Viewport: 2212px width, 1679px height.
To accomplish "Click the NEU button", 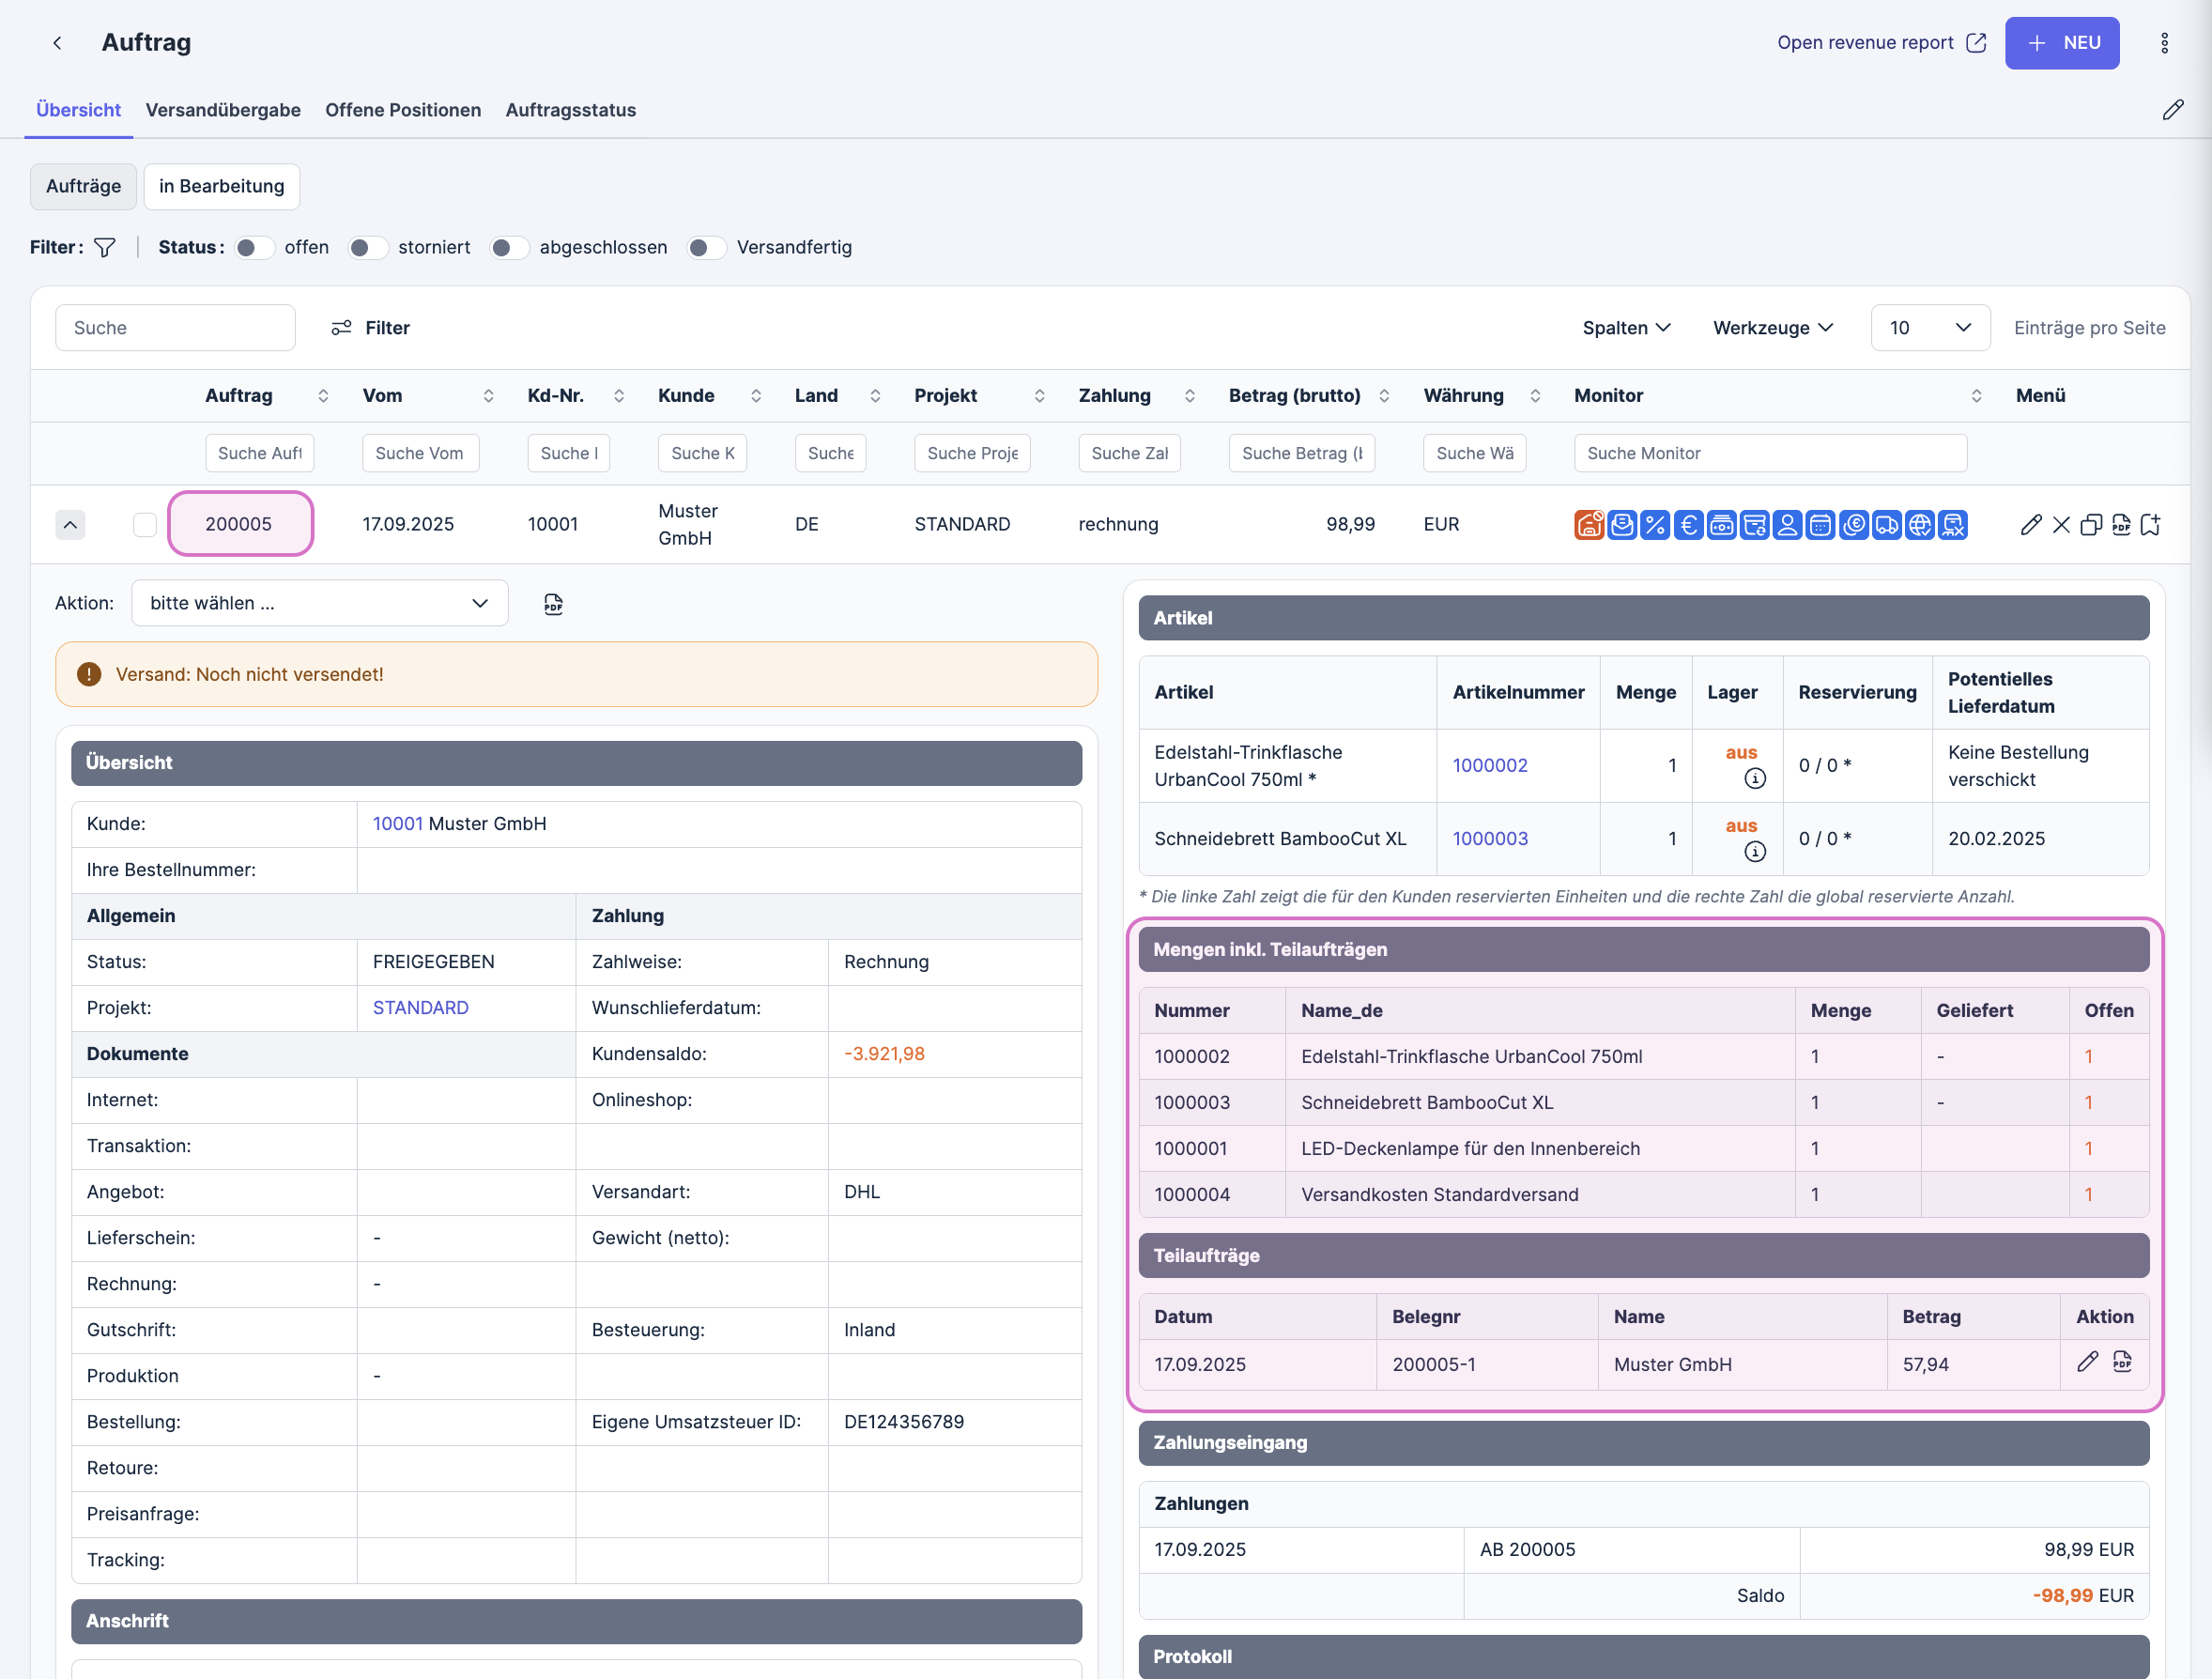I will [x=2061, y=42].
